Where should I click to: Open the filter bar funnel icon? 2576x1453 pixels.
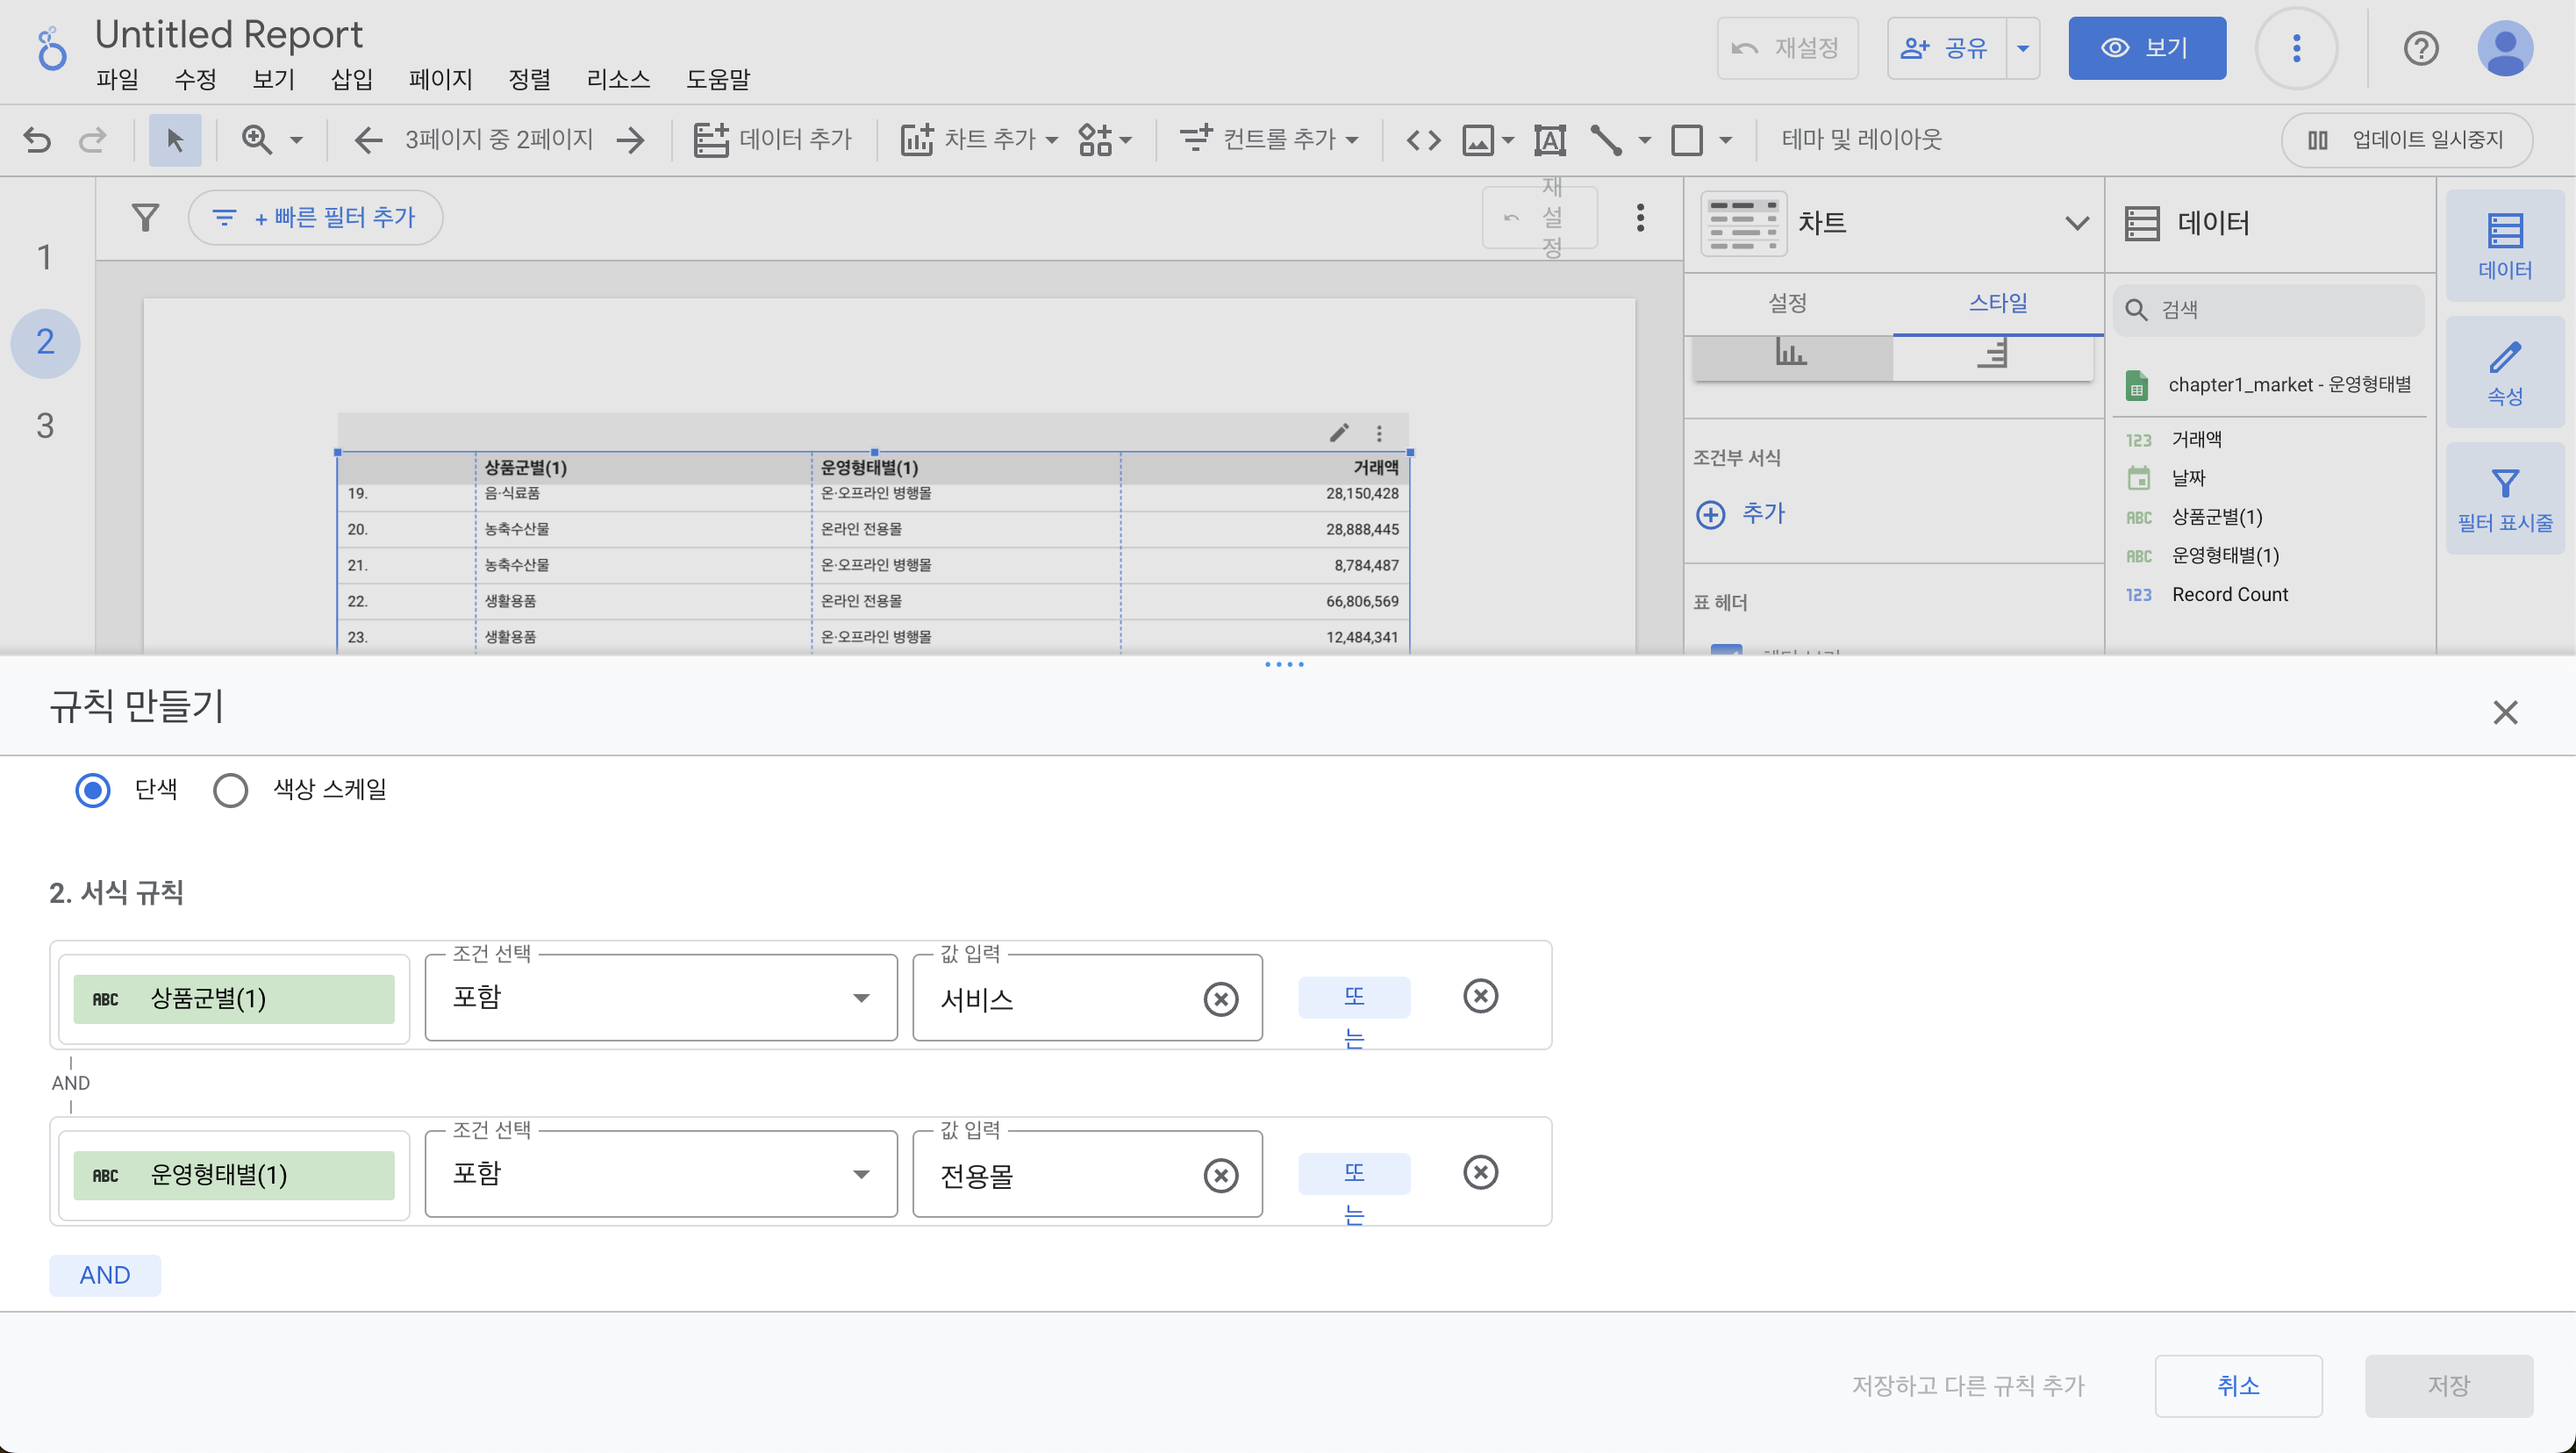tap(146, 217)
